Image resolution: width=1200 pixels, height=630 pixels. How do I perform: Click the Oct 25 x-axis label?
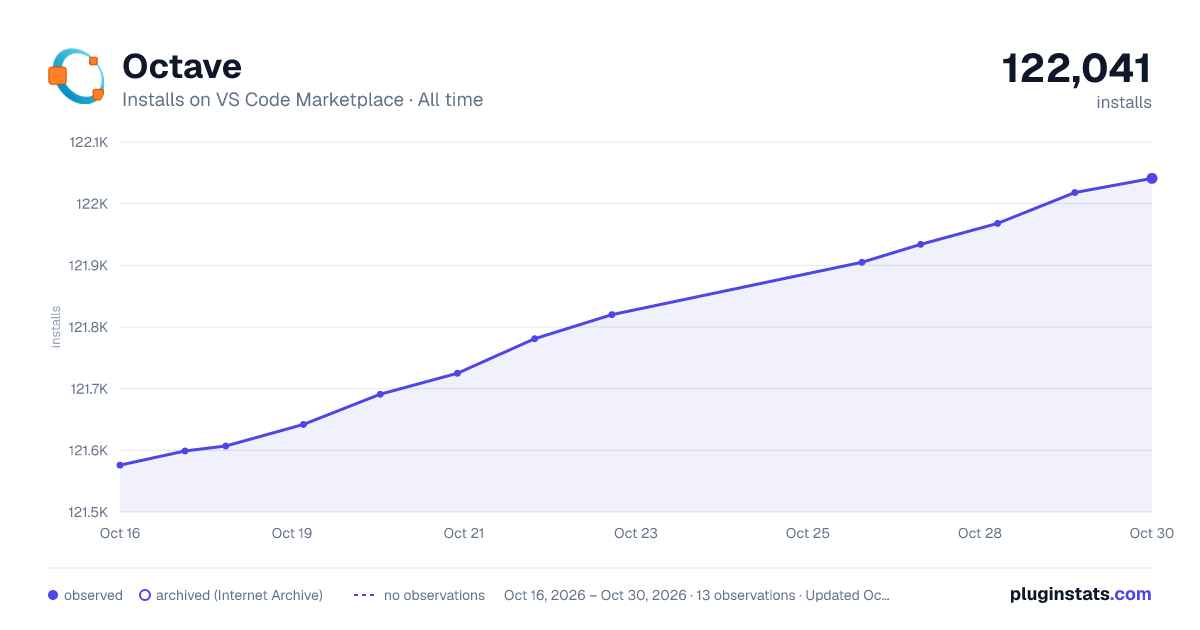808,533
